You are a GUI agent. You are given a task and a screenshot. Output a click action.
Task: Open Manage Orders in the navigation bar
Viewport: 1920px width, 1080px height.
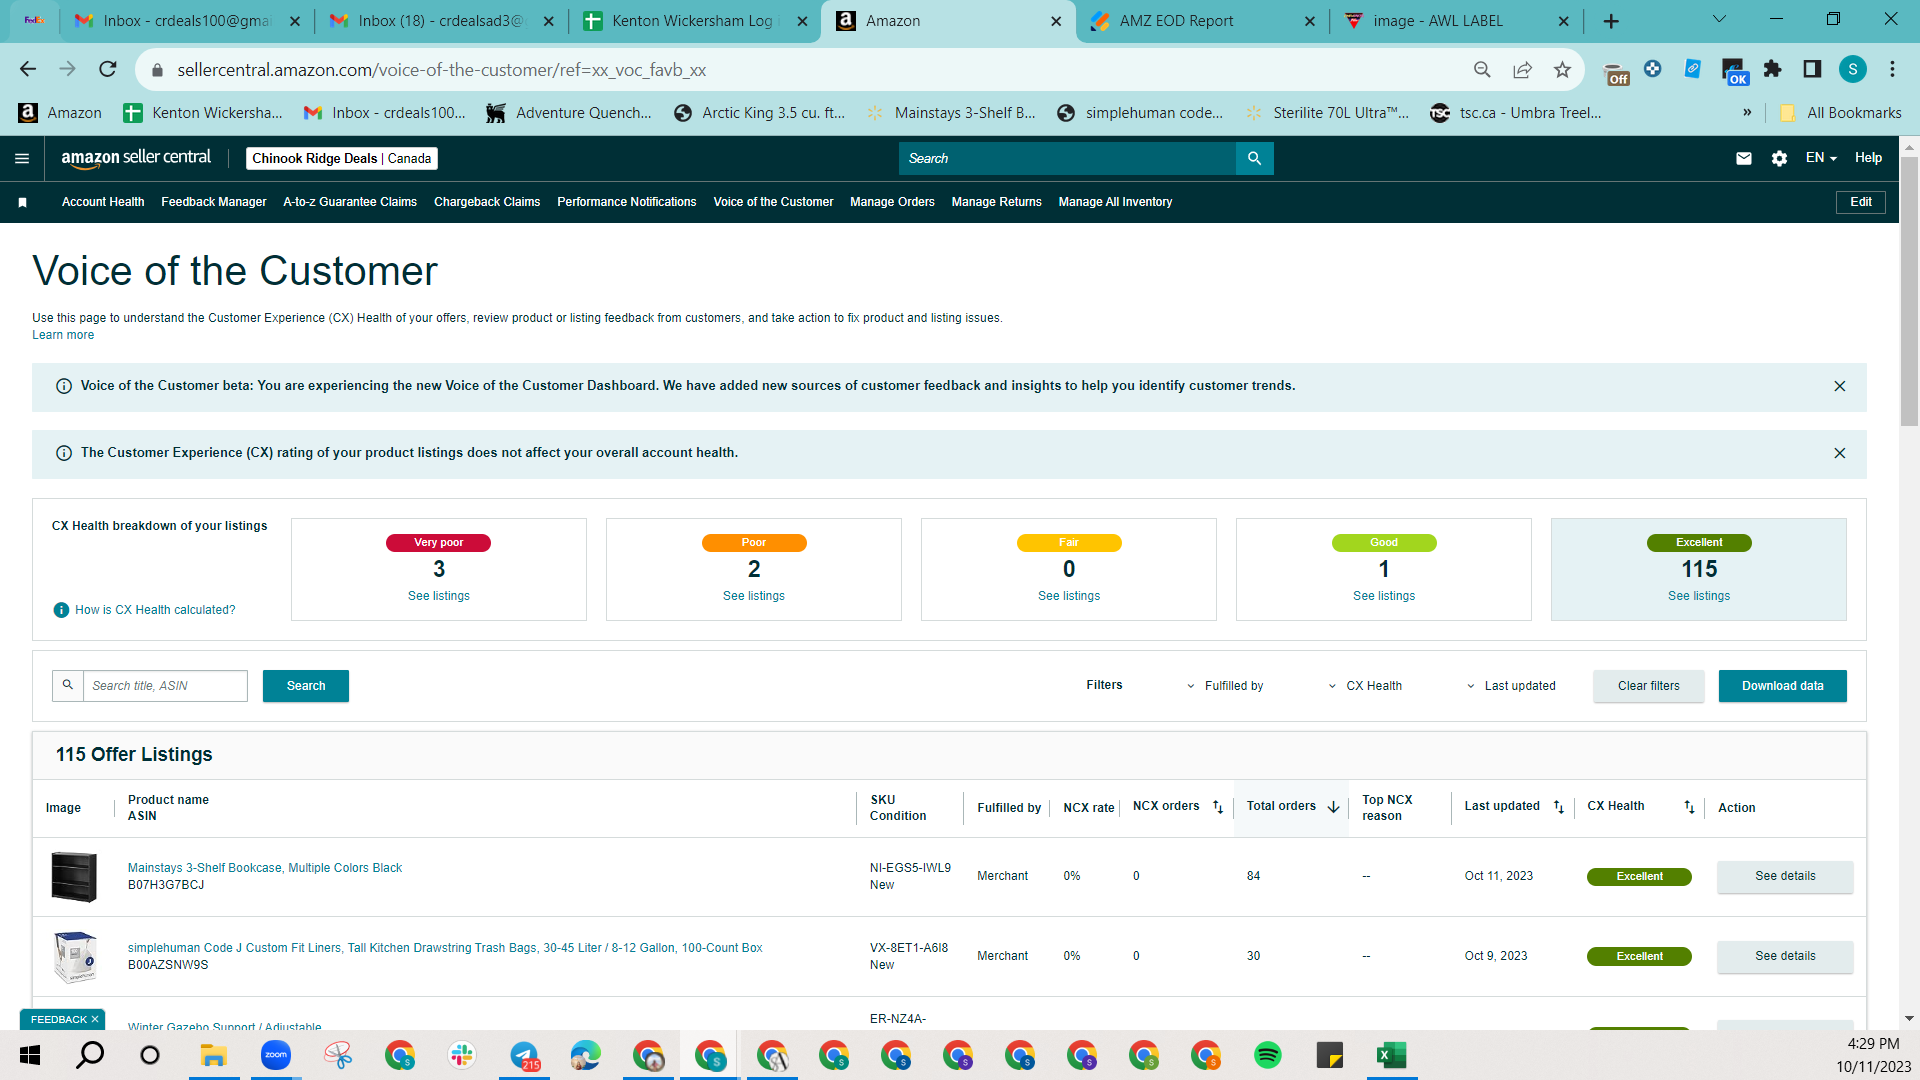coord(892,202)
